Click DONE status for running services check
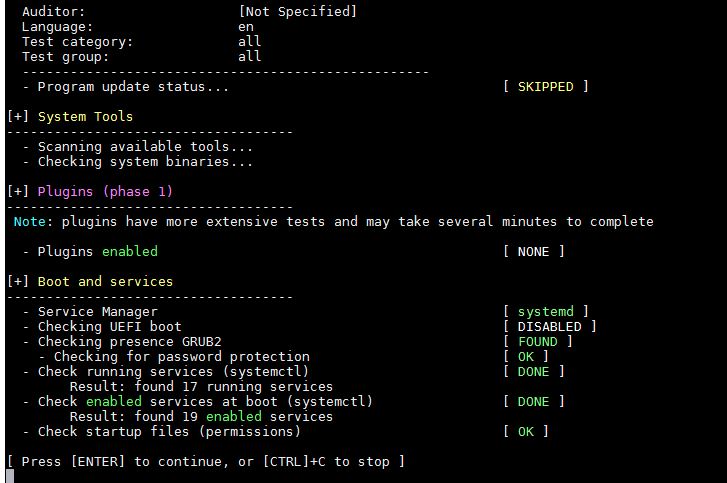The height and width of the screenshot is (483, 727). [533, 372]
